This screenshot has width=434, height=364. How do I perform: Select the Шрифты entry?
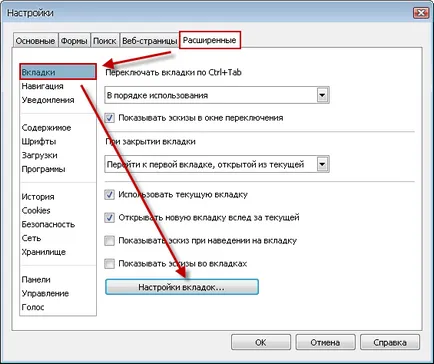coord(39,141)
